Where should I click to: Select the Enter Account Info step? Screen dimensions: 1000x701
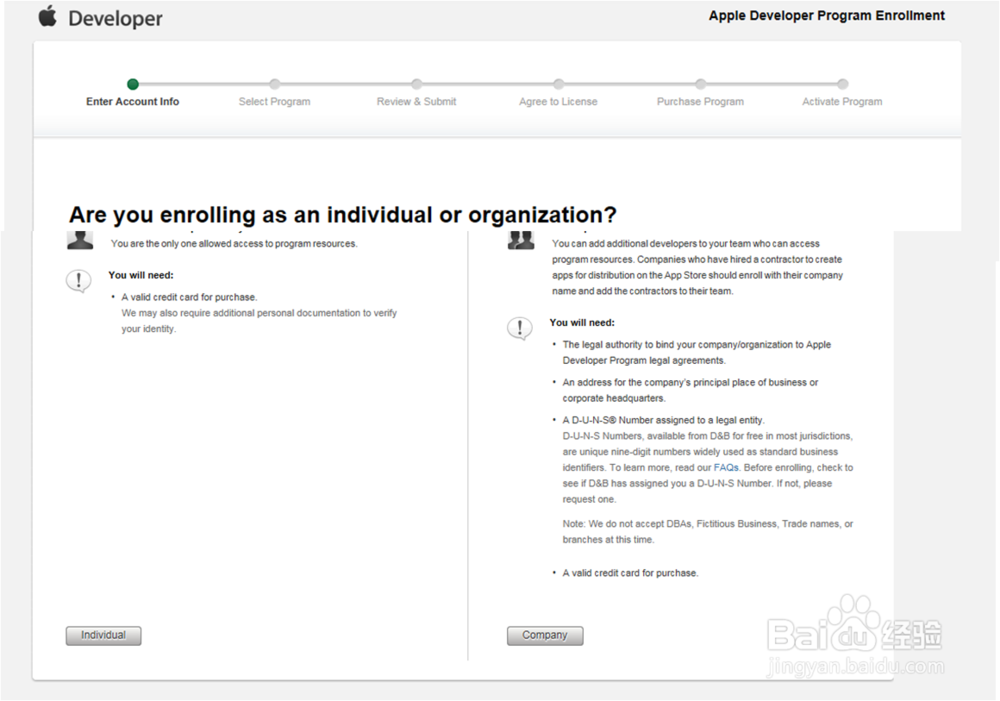[133, 102]
